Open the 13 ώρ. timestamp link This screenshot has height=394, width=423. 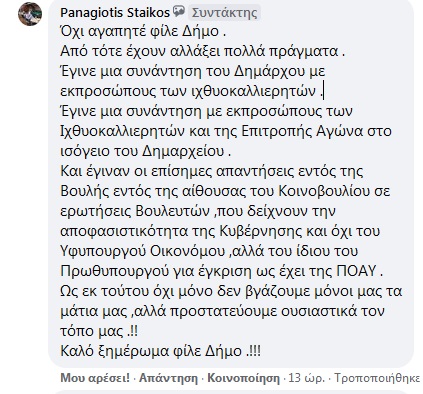(307, 378)
